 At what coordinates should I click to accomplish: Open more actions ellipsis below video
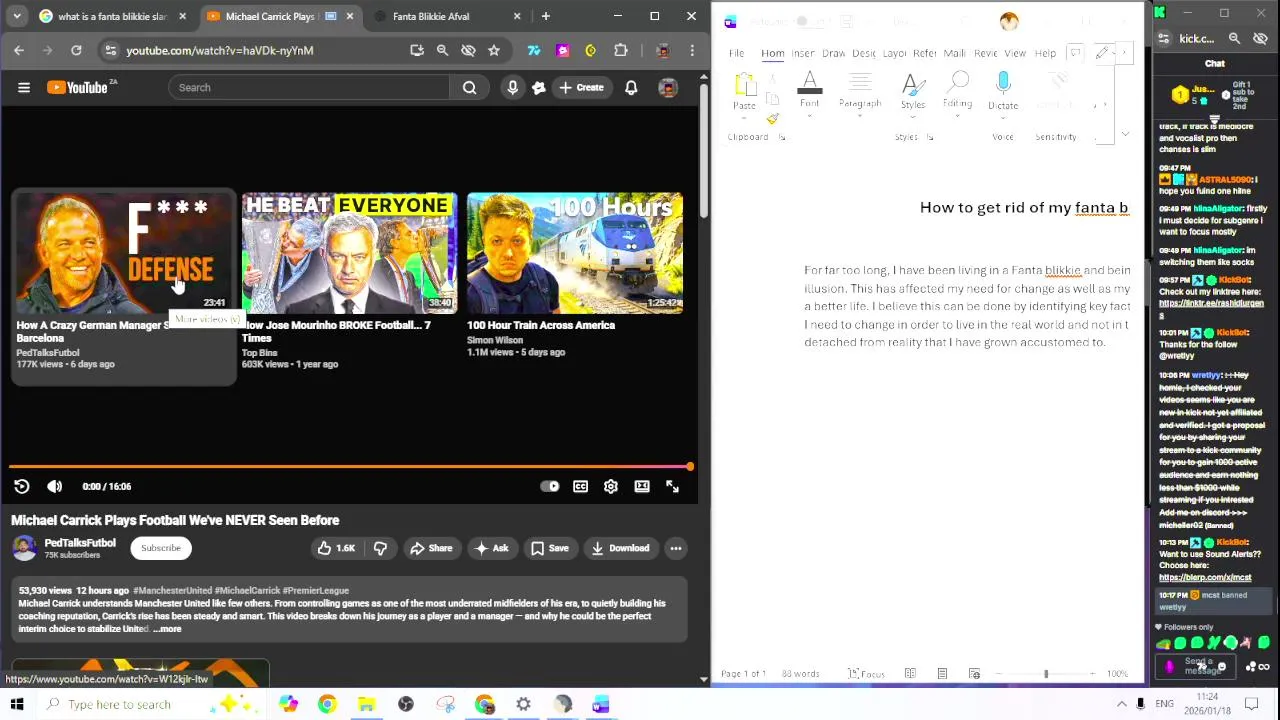tap(676, 548)
